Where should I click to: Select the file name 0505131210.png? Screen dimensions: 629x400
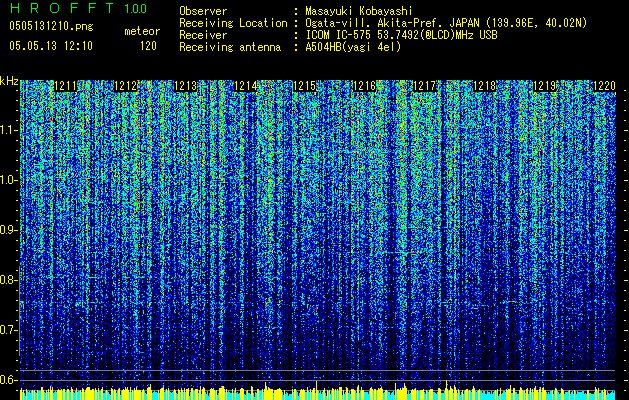[51, 27]
